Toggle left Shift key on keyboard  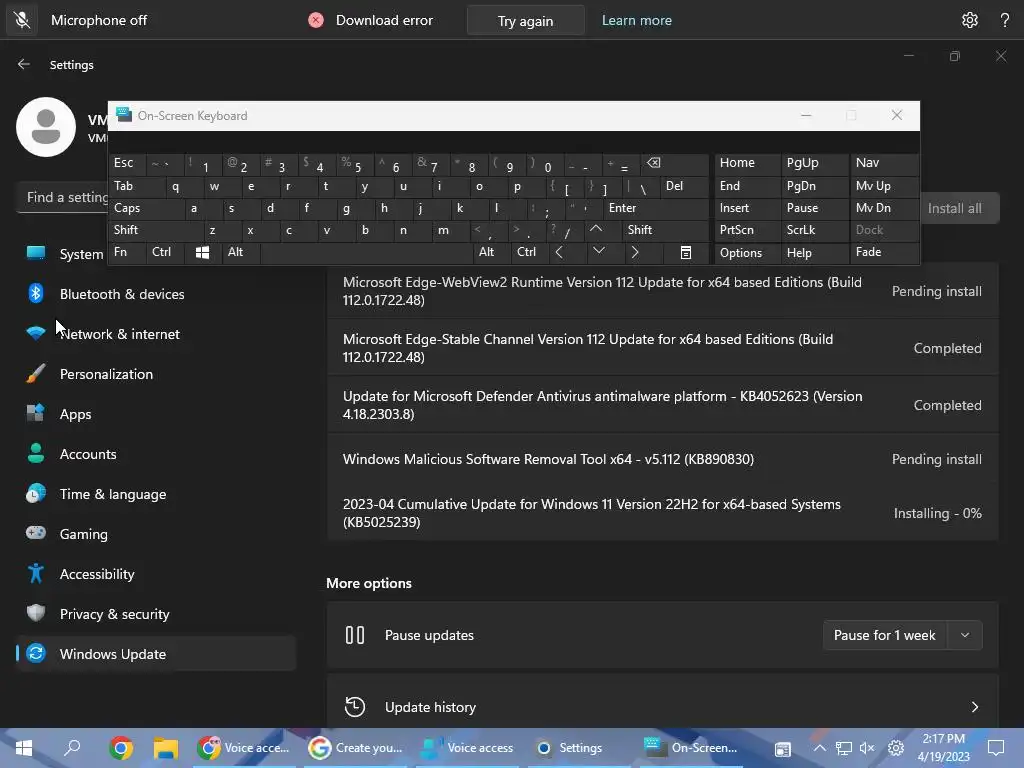click(x=155, y=230)
